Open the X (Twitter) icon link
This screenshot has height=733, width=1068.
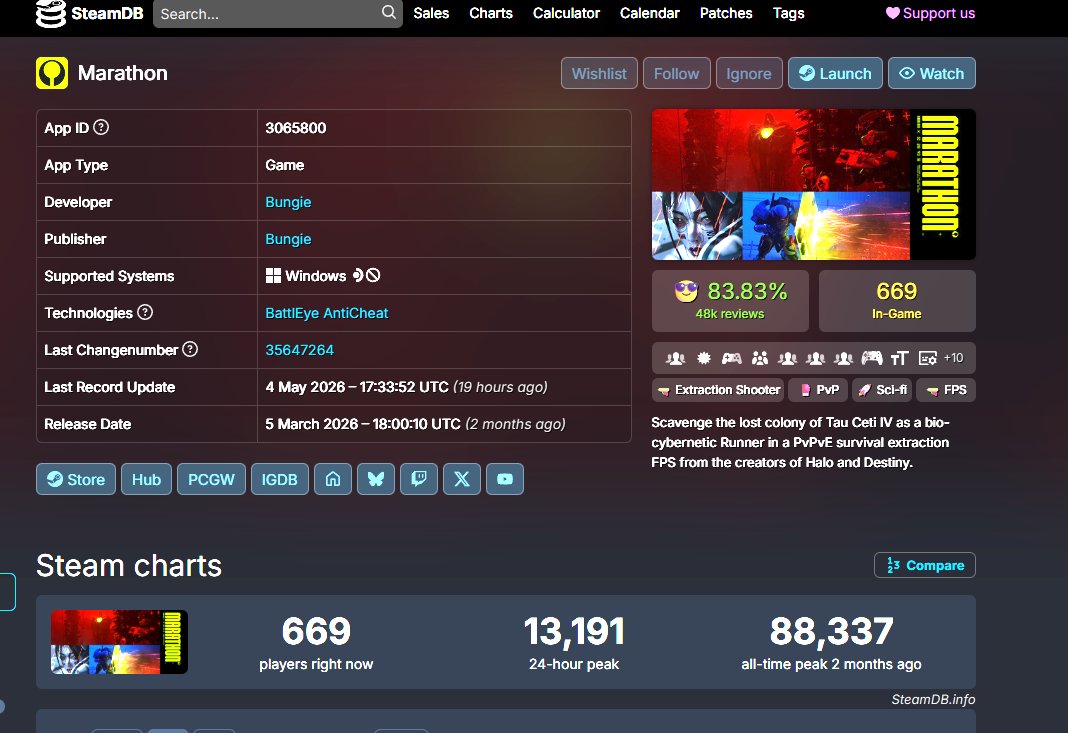462,479
